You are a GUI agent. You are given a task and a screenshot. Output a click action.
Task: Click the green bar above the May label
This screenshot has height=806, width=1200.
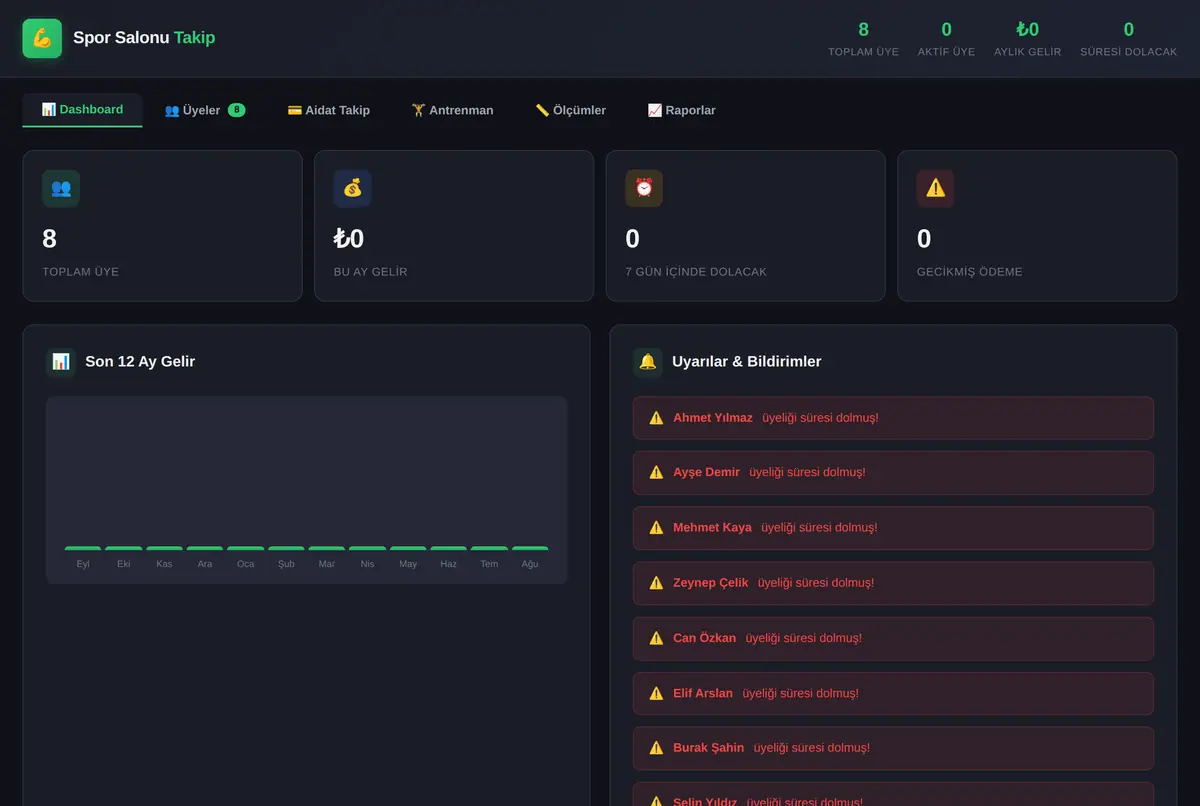tap(408, 548)
